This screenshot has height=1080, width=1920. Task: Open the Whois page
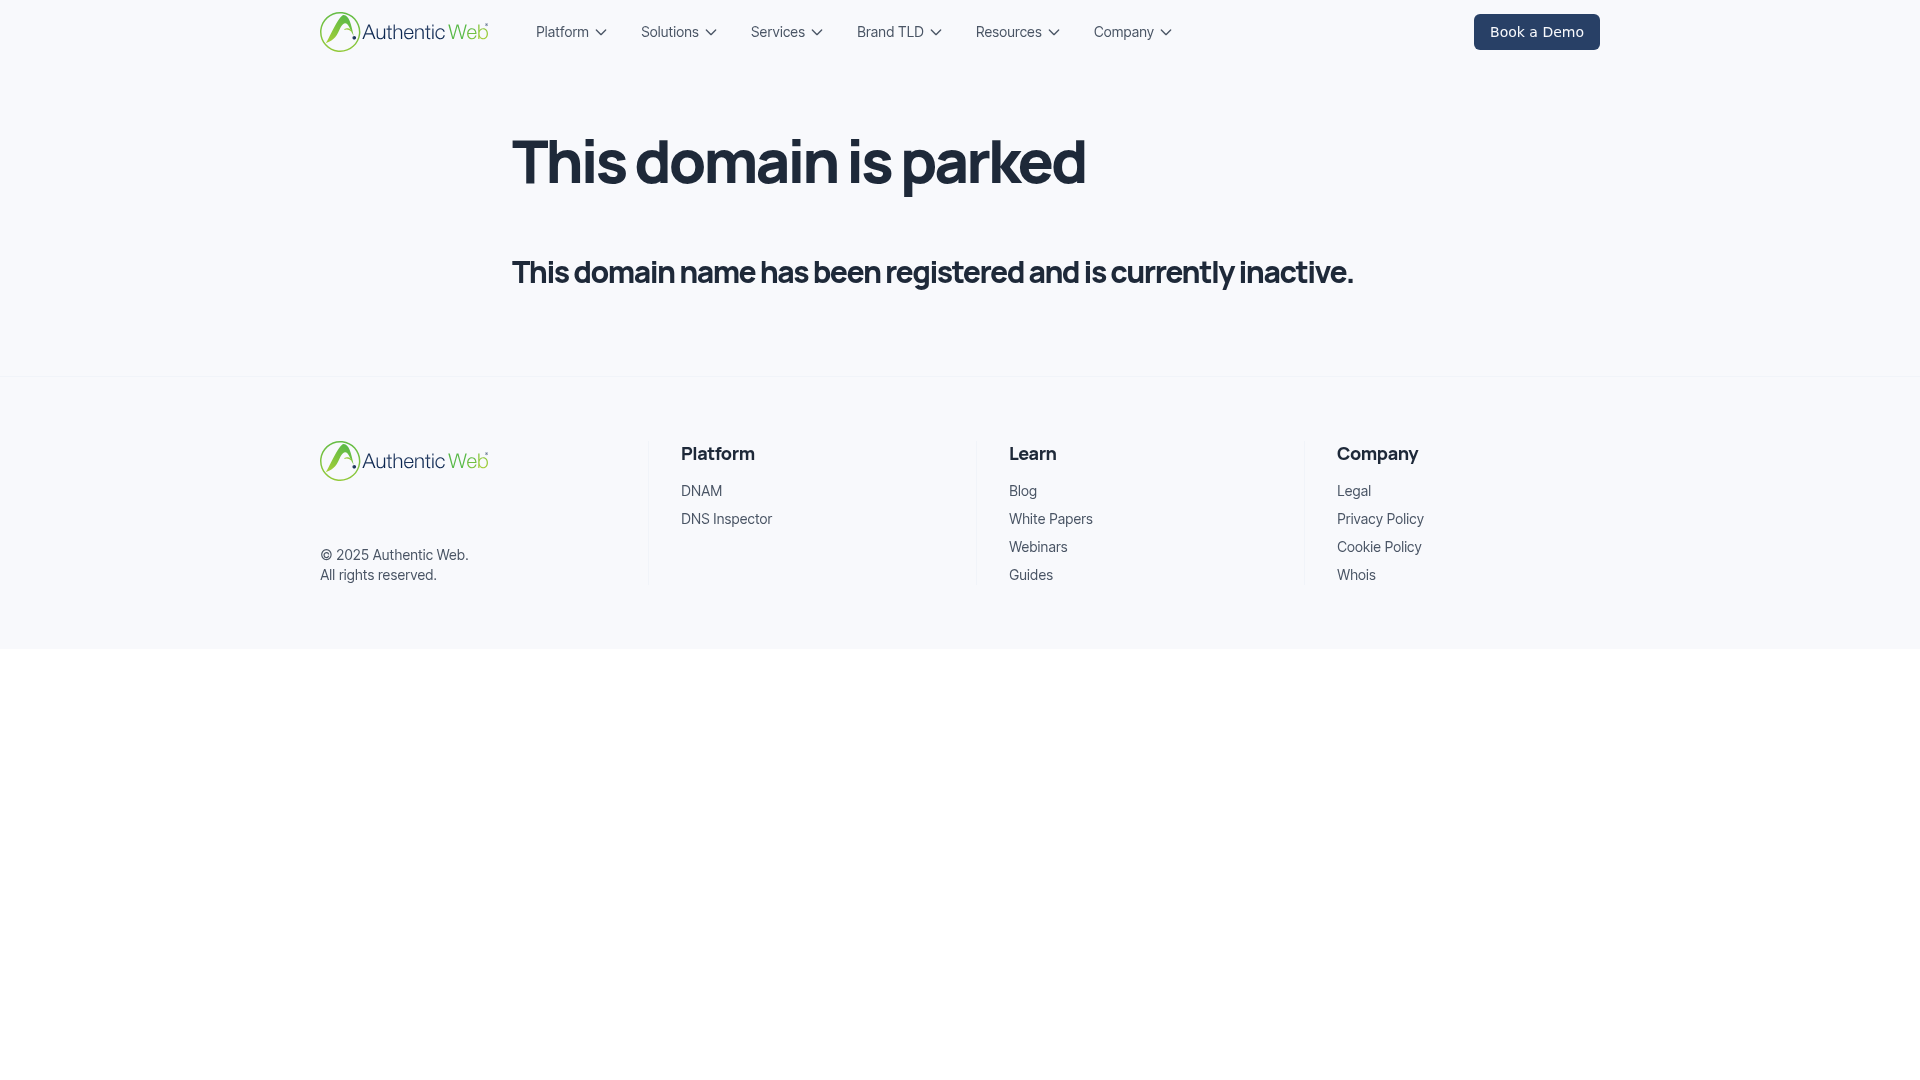pyautogui.click(x=1356, y=574)
